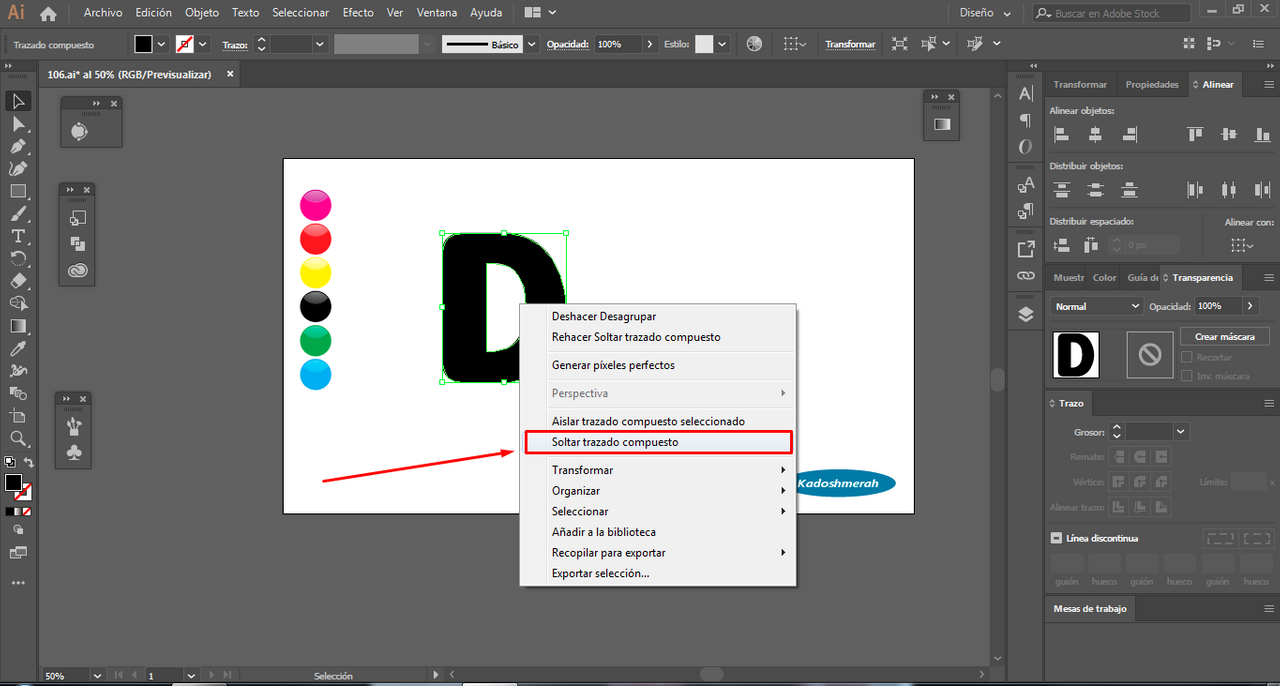Click the control bar Opacidad 100% field
1280x686 pixels.
619,44
